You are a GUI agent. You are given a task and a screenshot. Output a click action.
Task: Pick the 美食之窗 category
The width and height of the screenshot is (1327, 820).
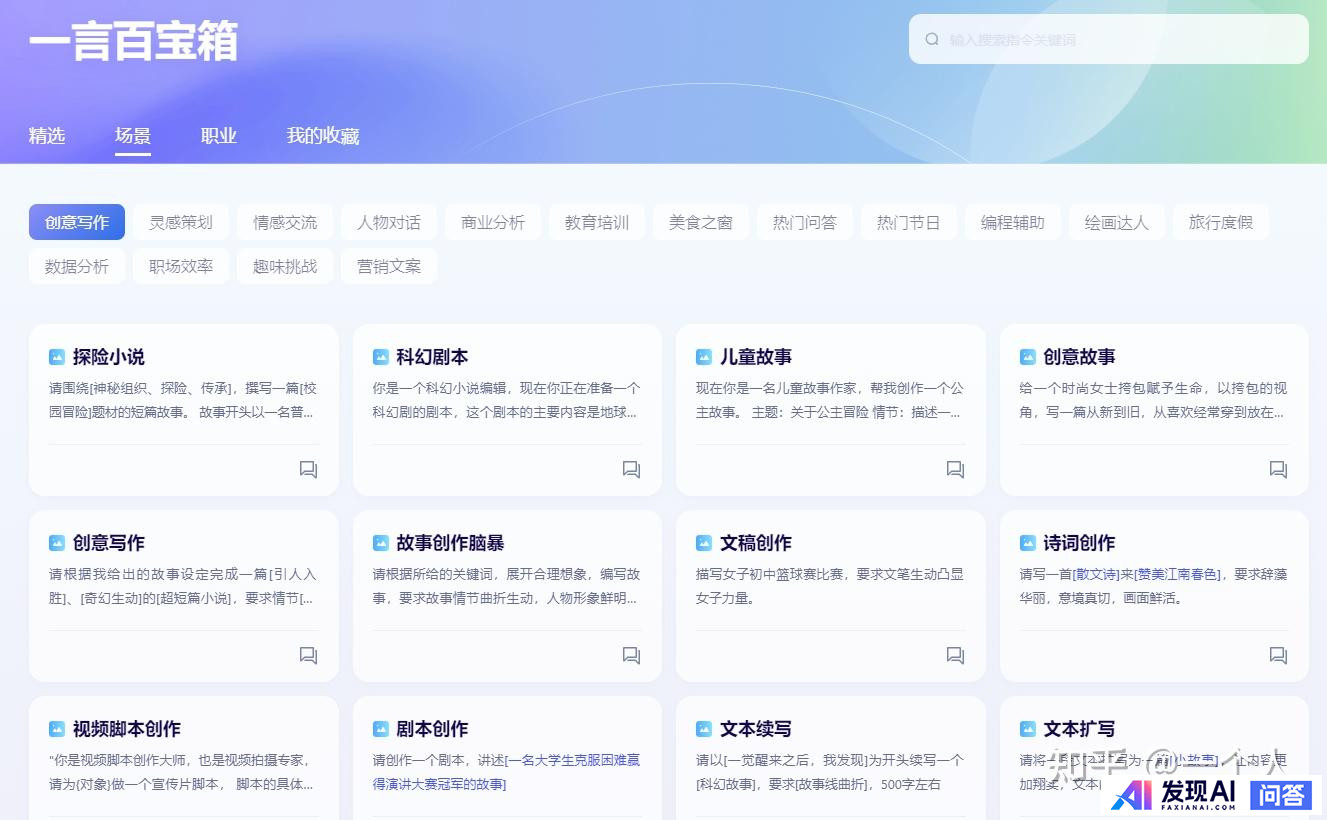click(x=701, y=222)
